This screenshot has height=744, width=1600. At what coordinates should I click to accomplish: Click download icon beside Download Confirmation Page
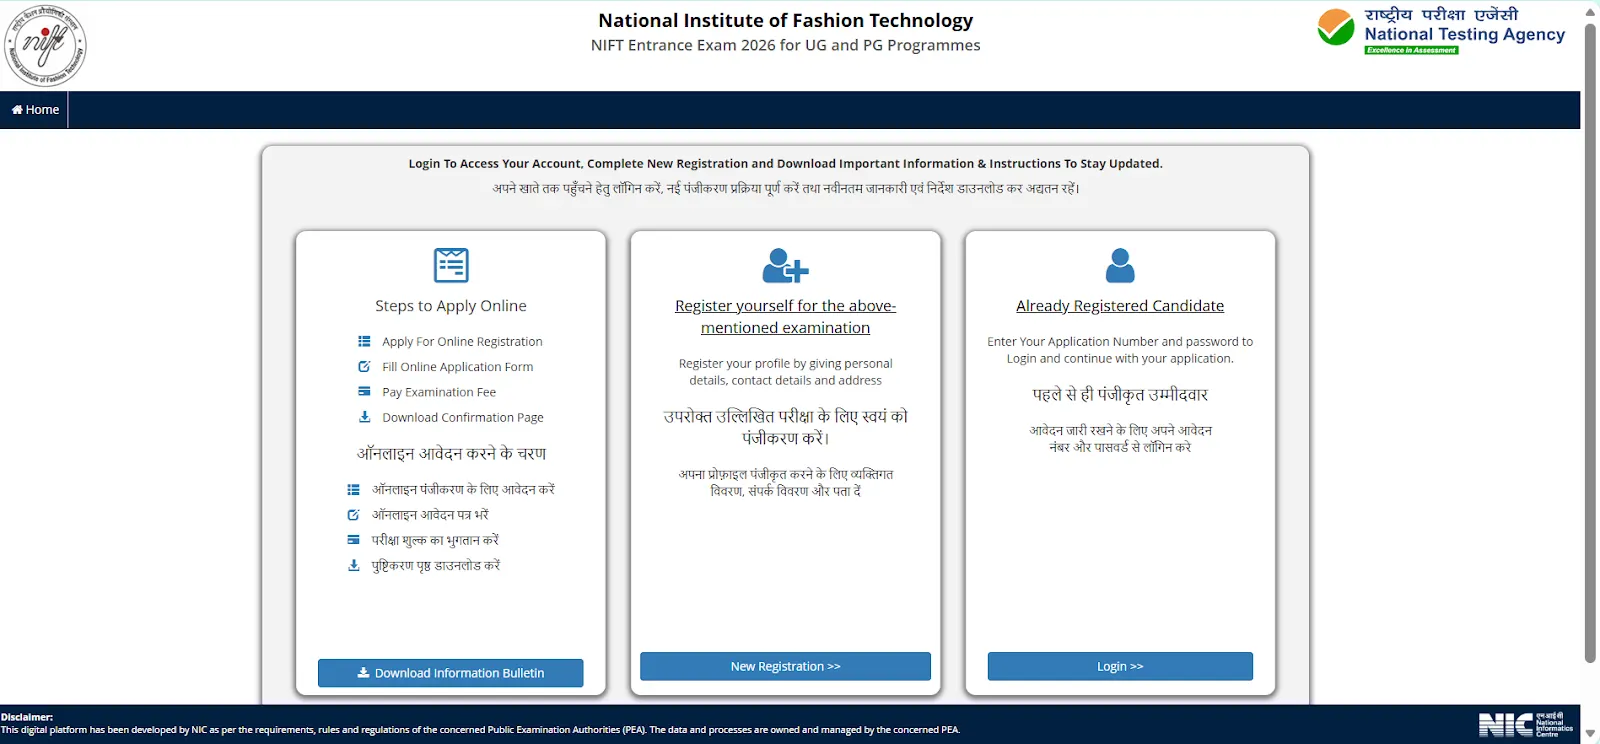[x=364, y=417]
